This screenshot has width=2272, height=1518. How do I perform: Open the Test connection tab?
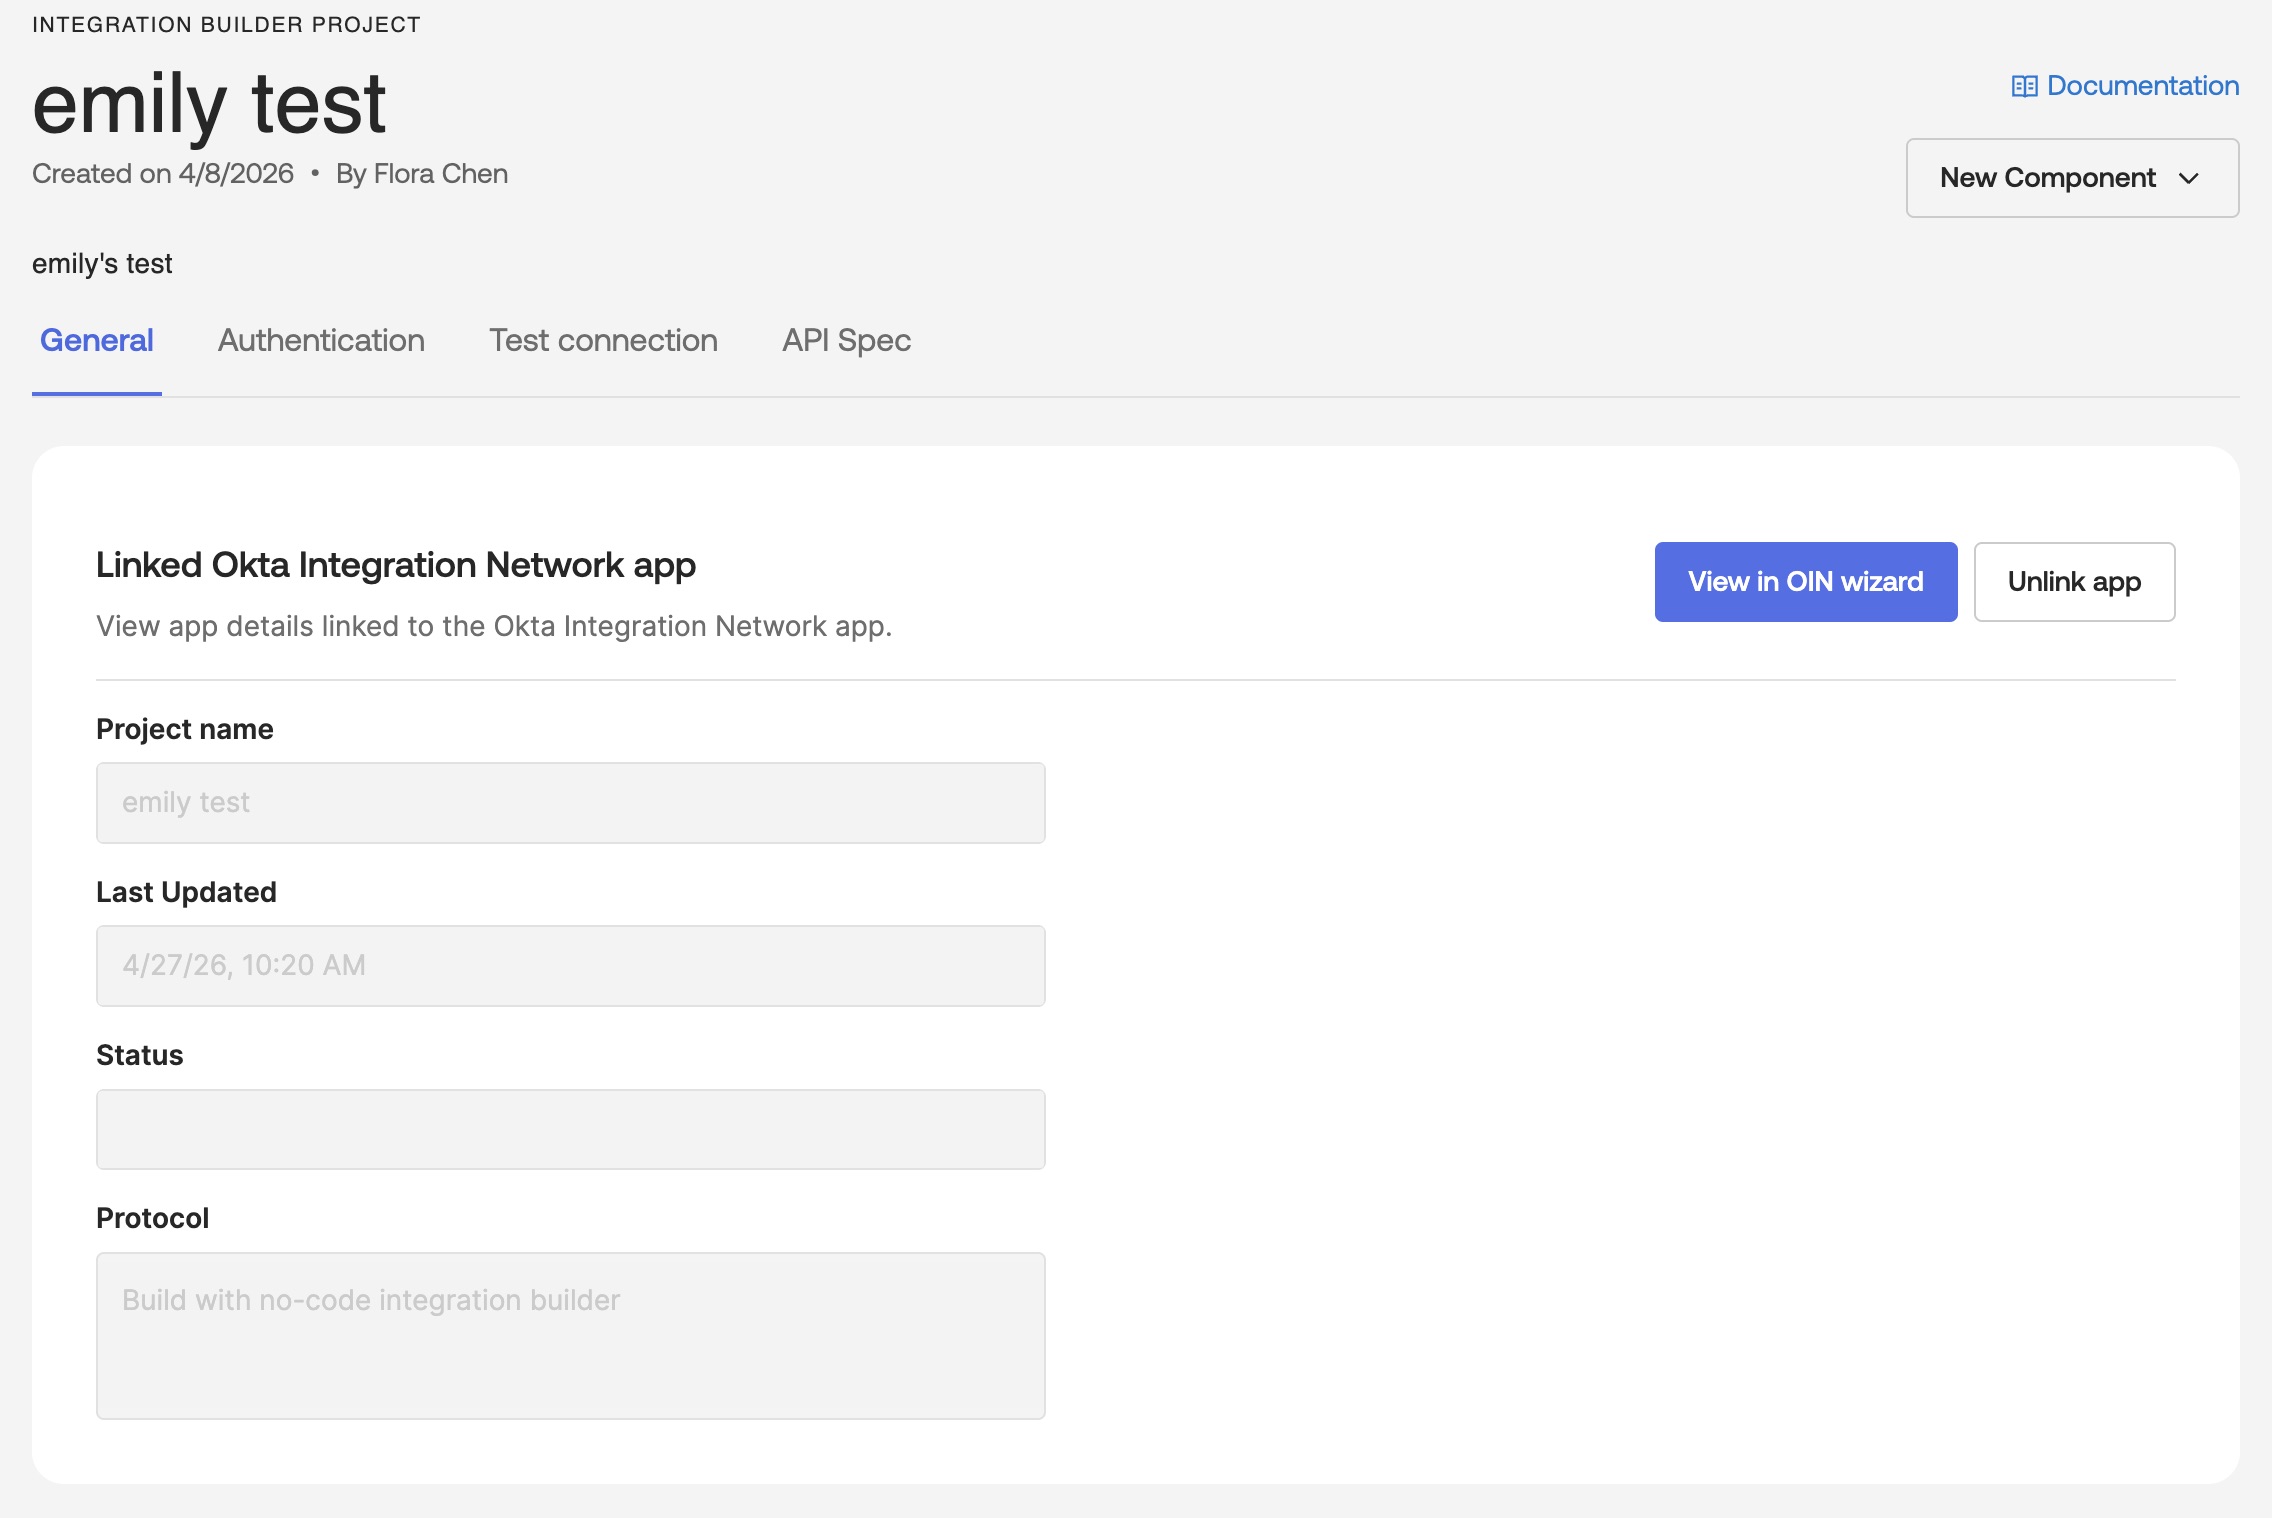click(603, 341)
